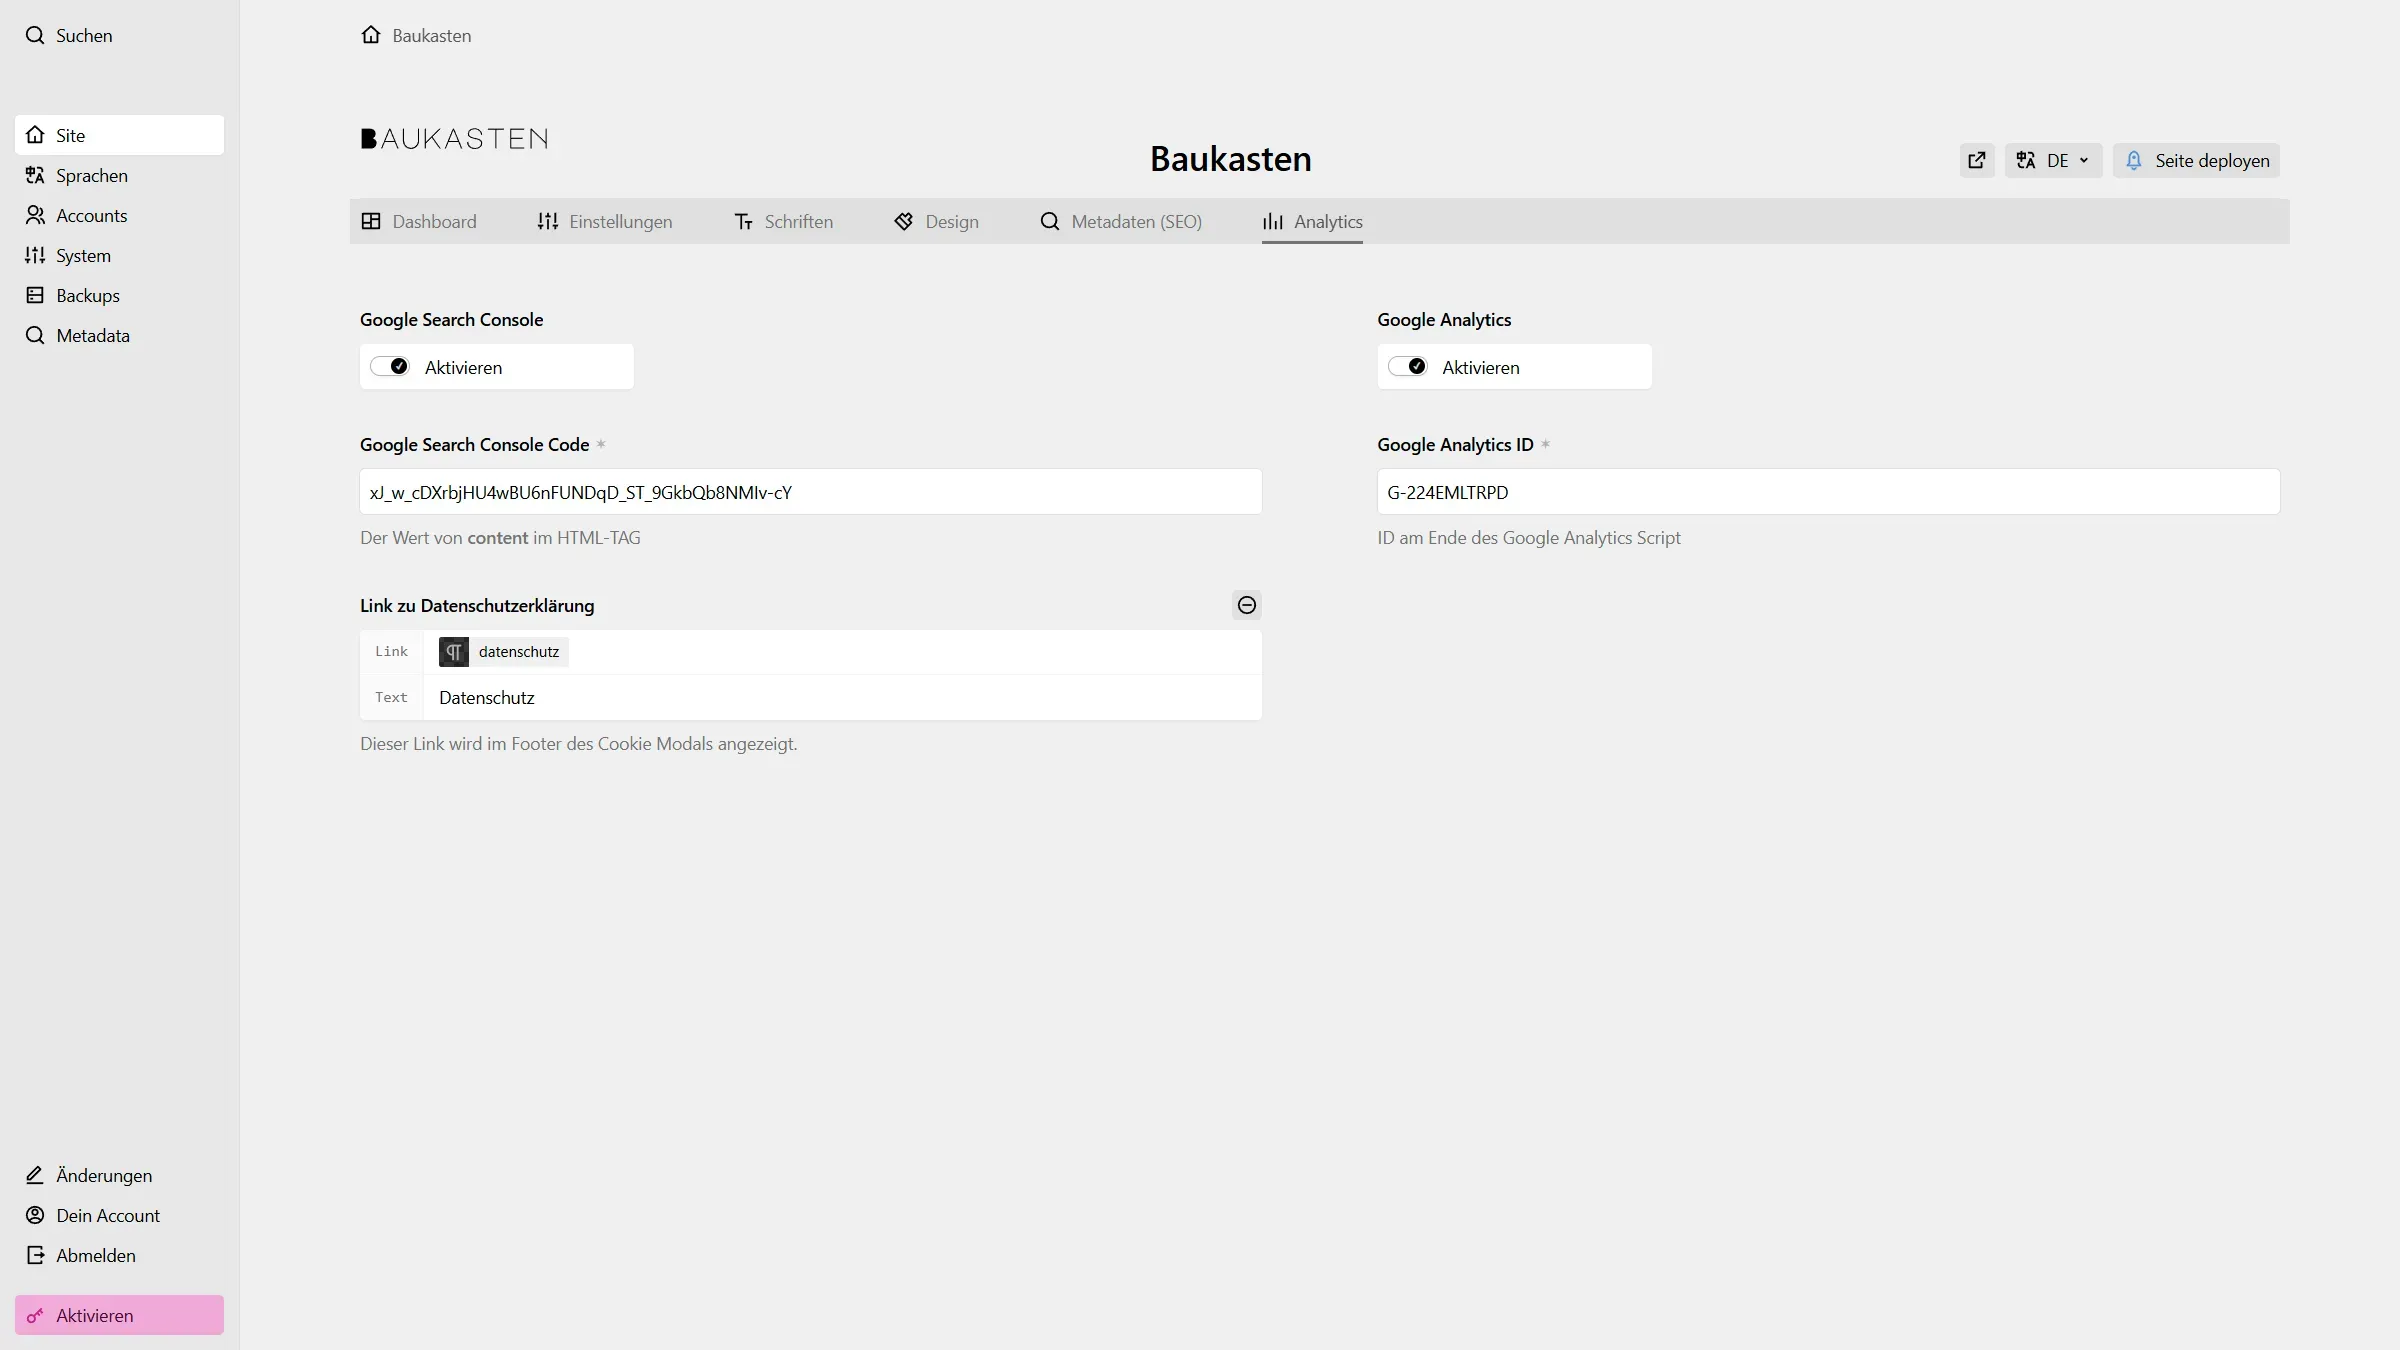Open the DE language dropdown
Image resolution: width=2400 pixels, height=1350 pixels.
click(2052, 160)
